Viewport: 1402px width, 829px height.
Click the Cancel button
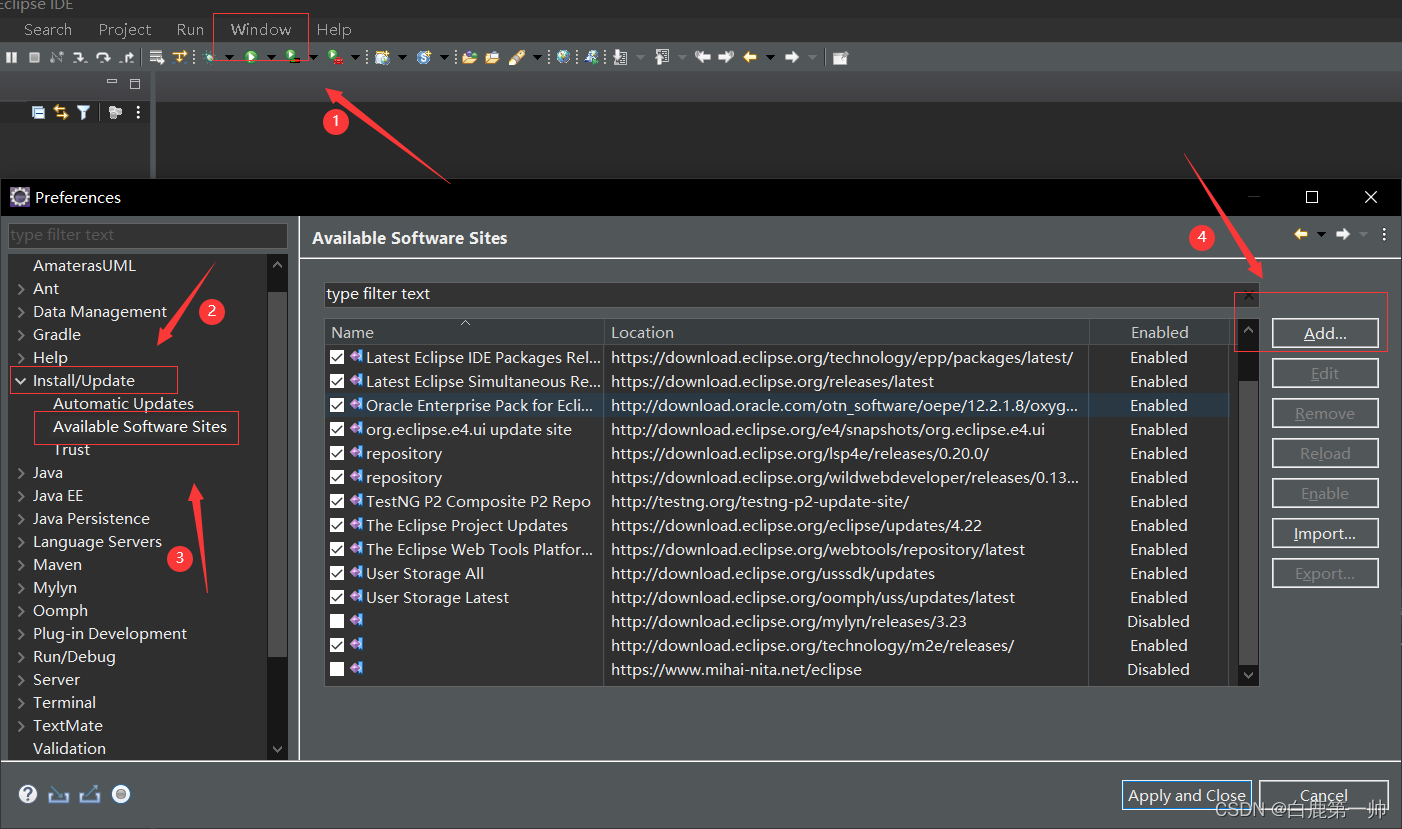pos(1324,795)
